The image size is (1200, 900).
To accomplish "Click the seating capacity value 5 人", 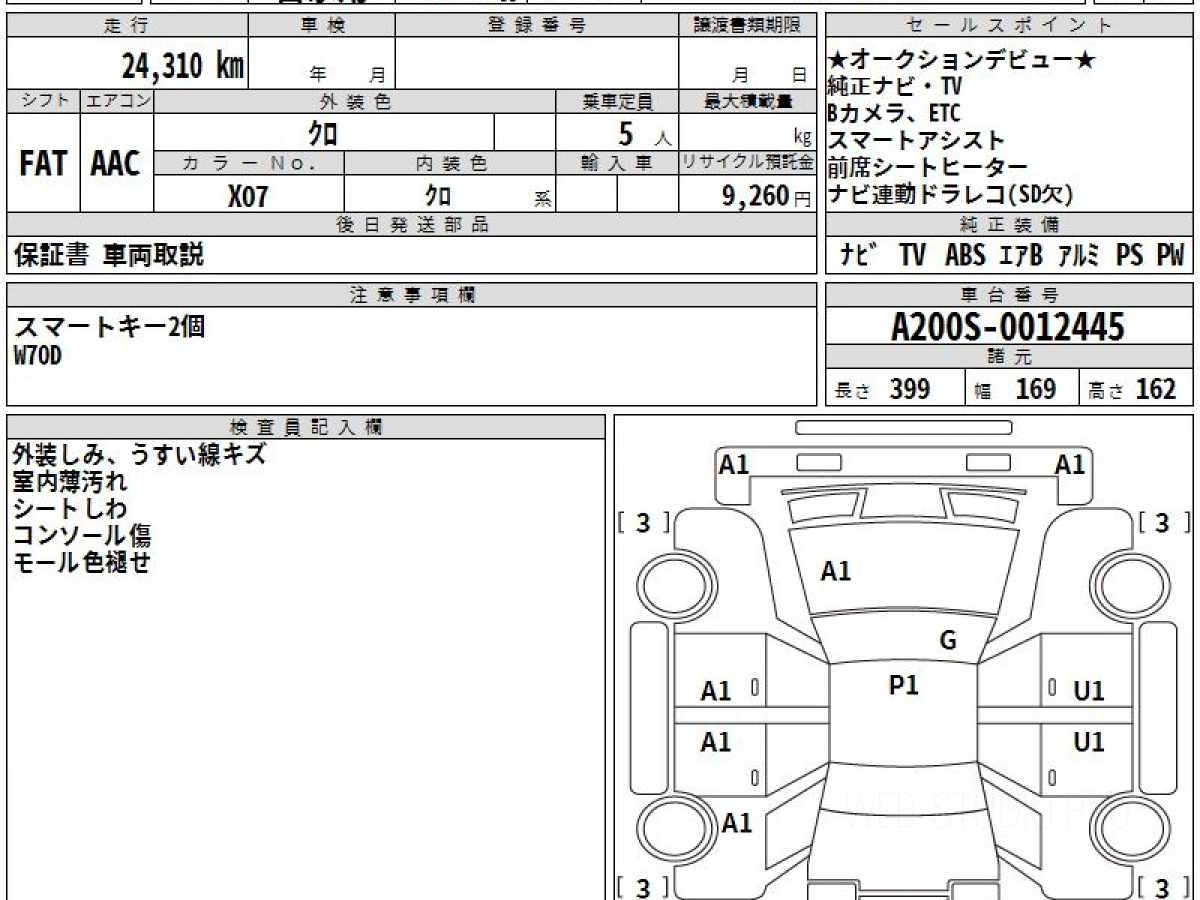I will 644,133.
